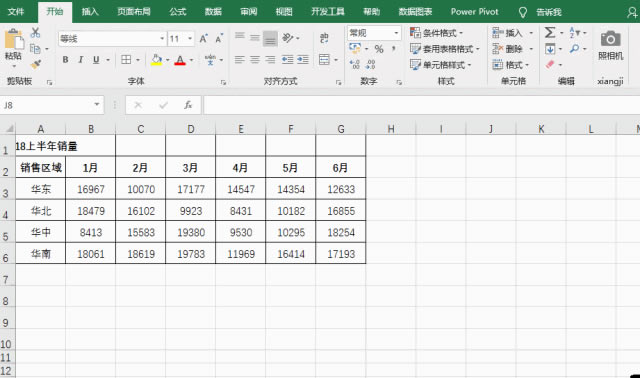Click the Clear eraser icon
Screen dimensions: 640x378
tap(550, 64)
